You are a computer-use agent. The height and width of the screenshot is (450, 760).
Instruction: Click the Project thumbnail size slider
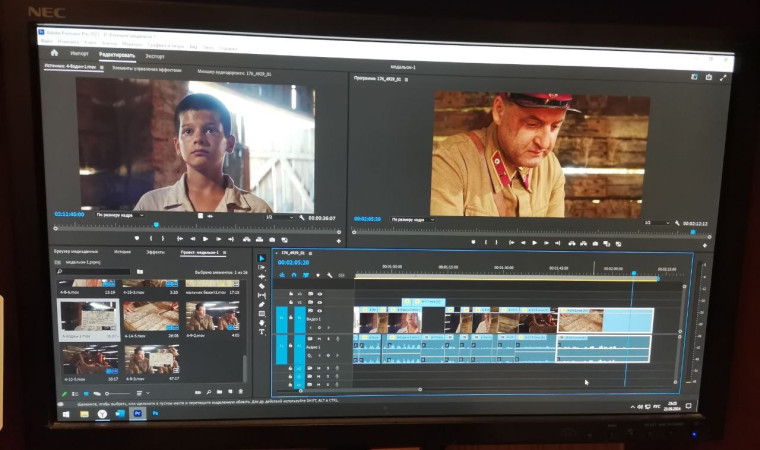point(118,393)
